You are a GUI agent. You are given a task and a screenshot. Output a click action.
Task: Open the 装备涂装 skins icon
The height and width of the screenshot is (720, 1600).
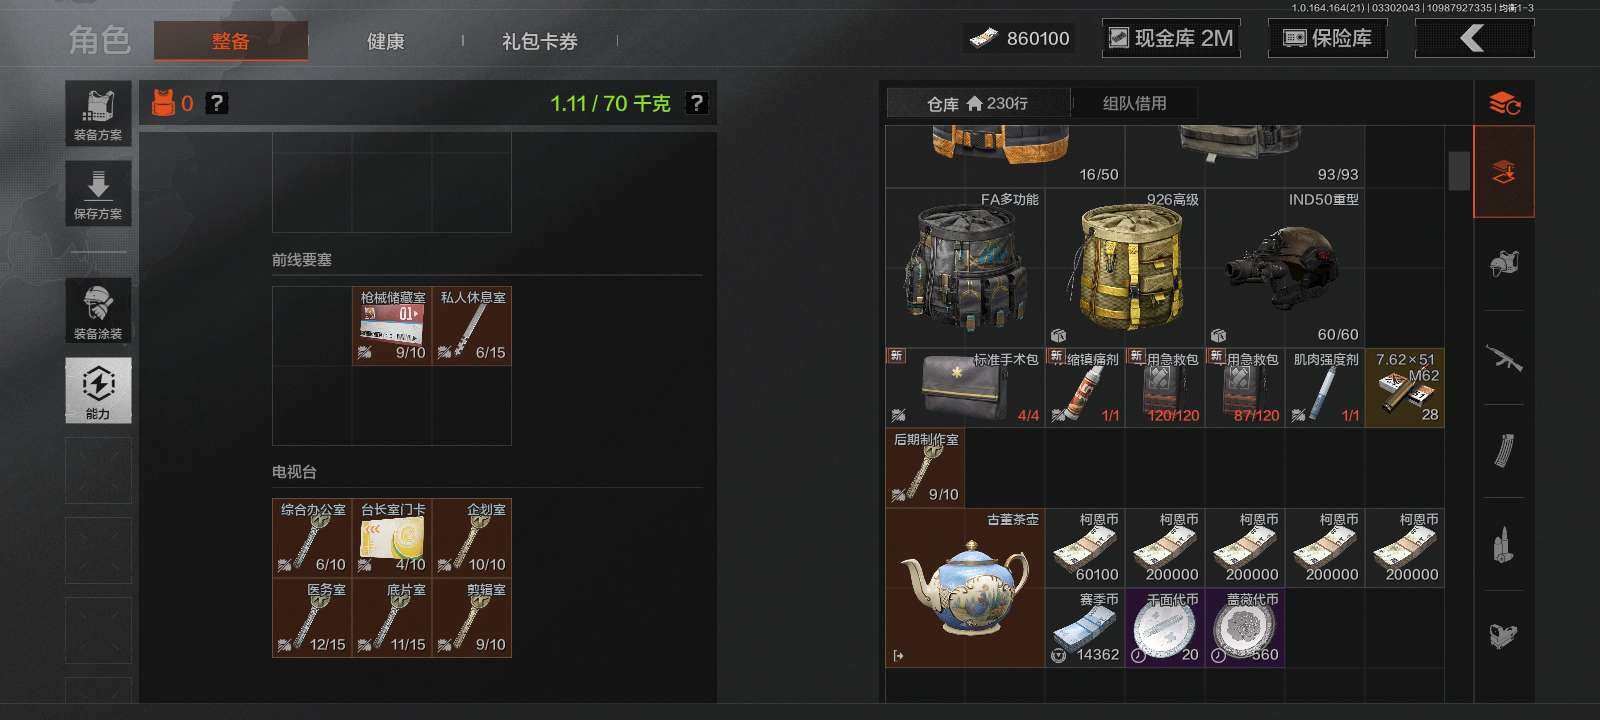coord(98,311)
